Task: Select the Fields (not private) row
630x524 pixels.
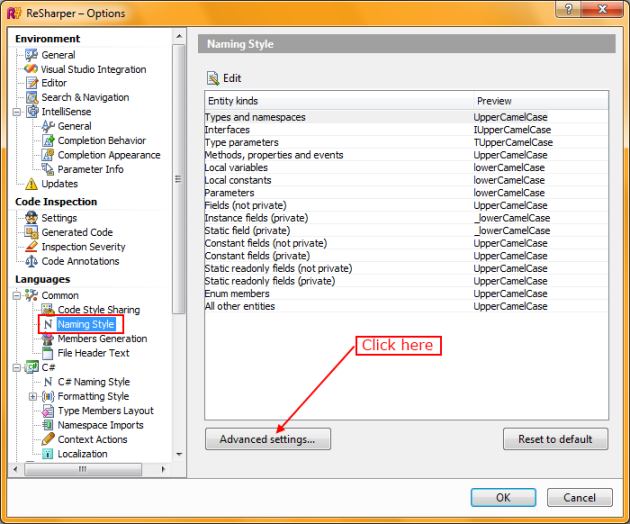Action: pos(406,205)
